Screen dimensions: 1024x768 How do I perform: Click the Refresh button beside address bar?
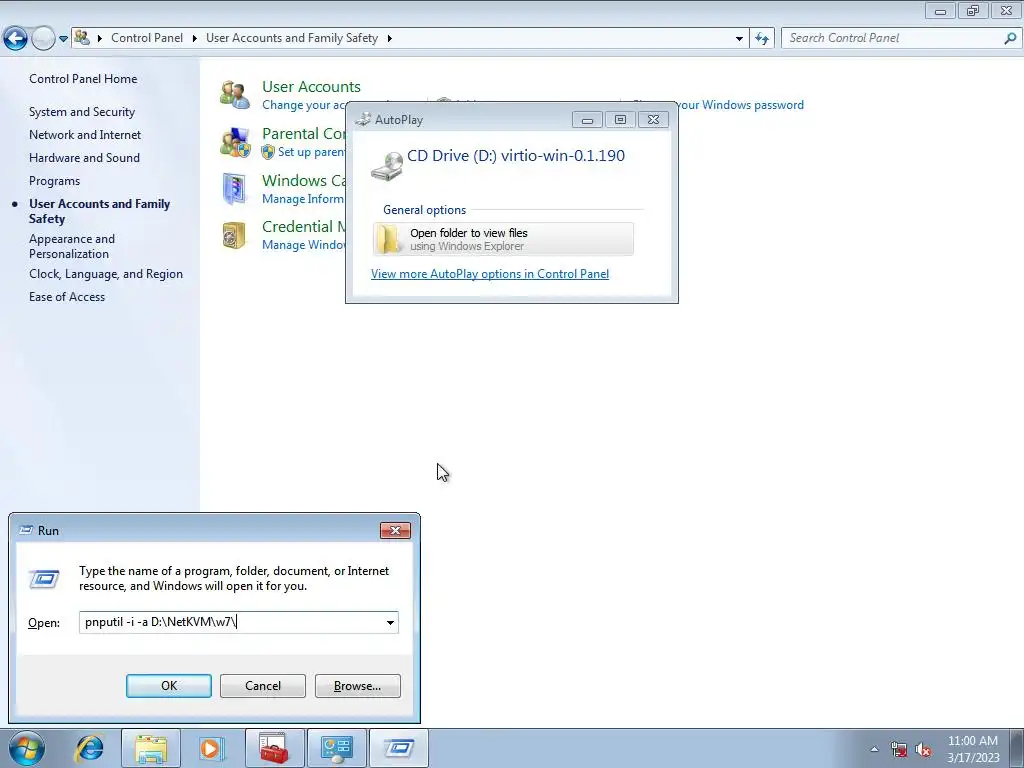[x=762, y=39]
